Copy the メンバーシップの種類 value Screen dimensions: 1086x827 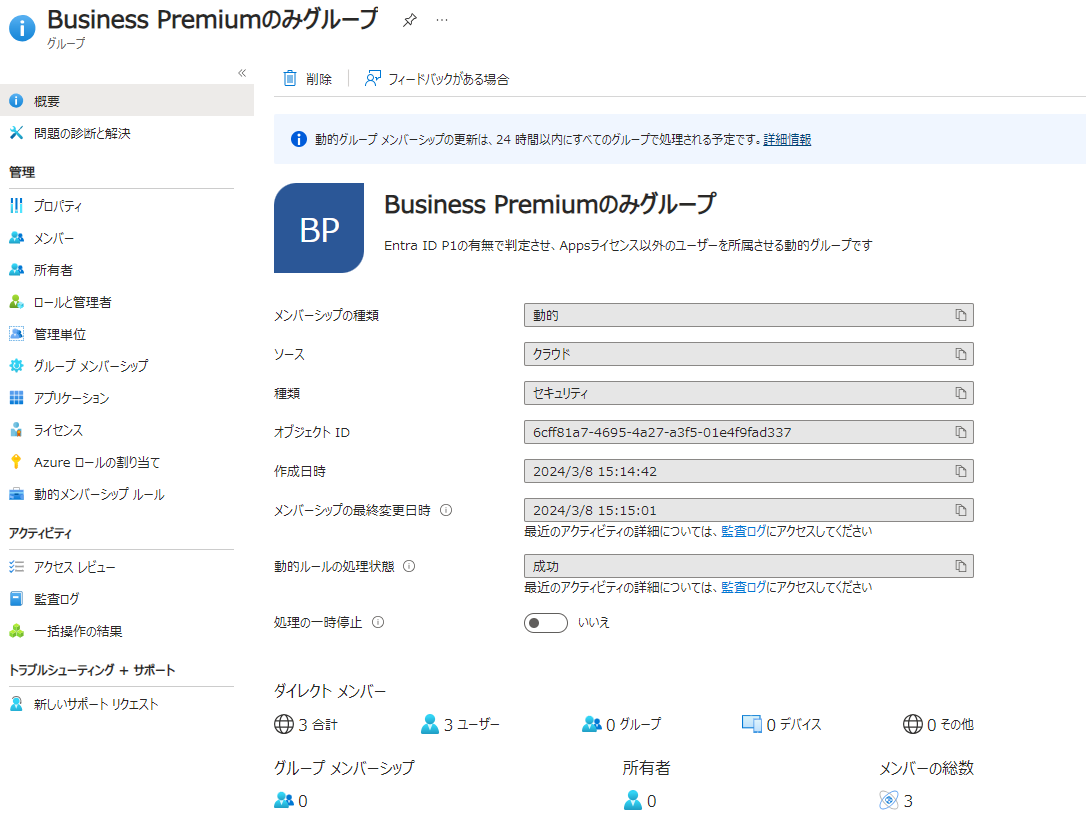coord(961,315)
